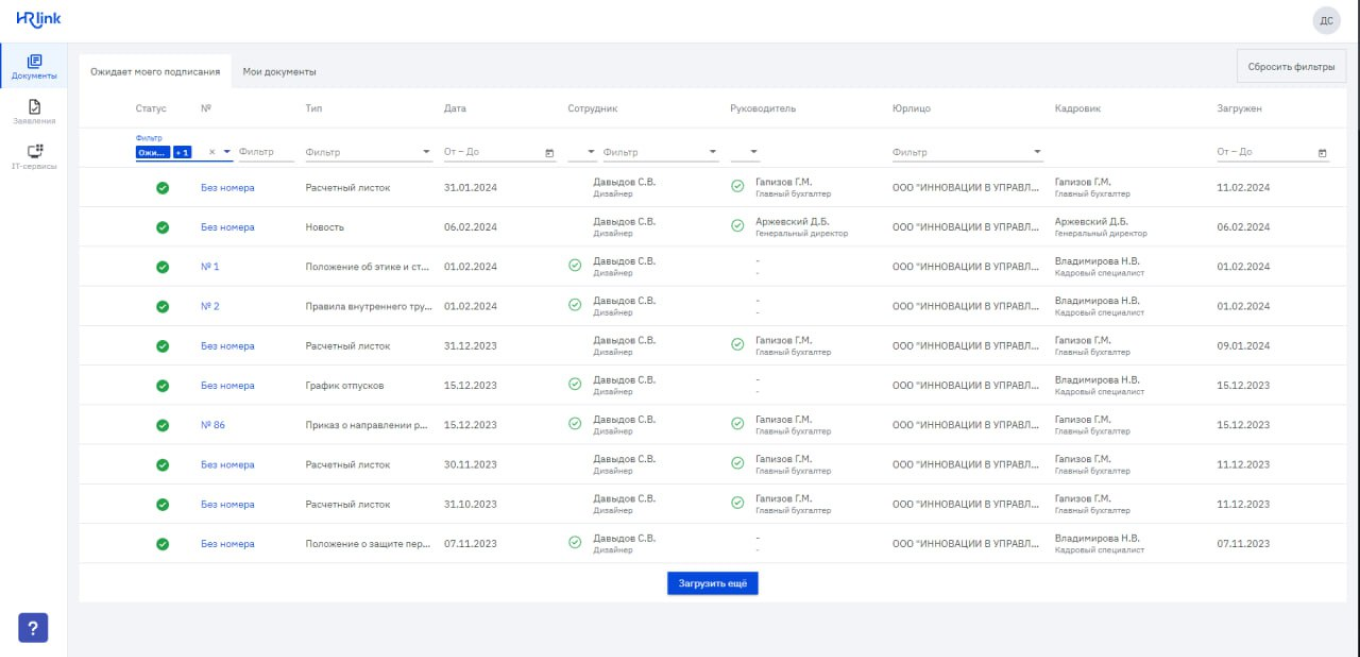
Task: Switch to the Мои документы tab
Action: coord(279,72)
